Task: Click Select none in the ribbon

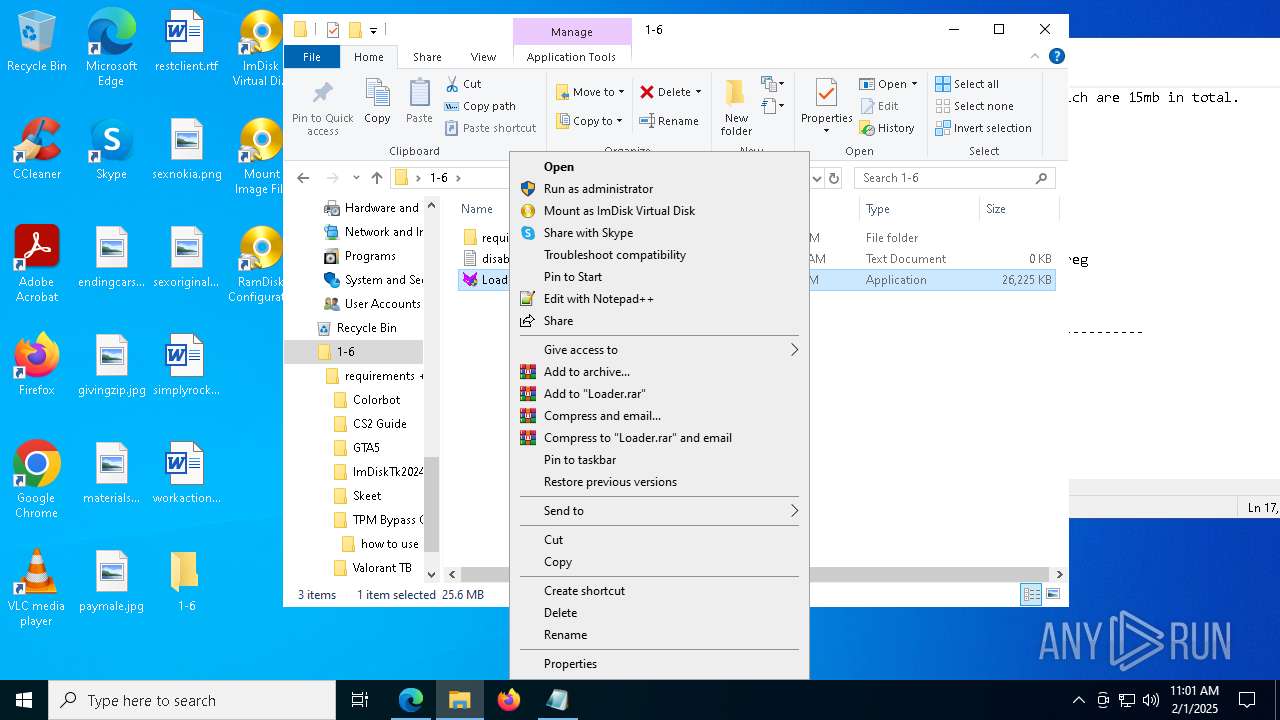Action: click(974, 106)
